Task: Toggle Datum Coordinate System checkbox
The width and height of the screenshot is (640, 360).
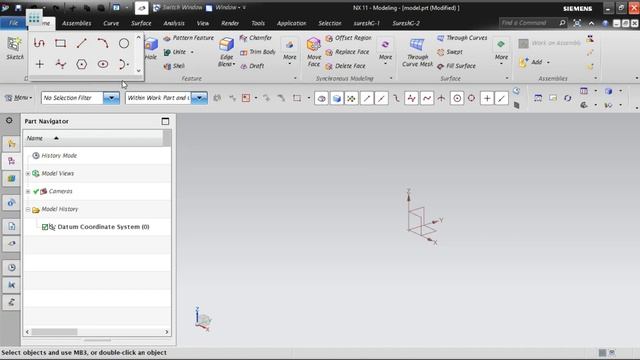Action: pyautogui.click(x=45, y=227)
